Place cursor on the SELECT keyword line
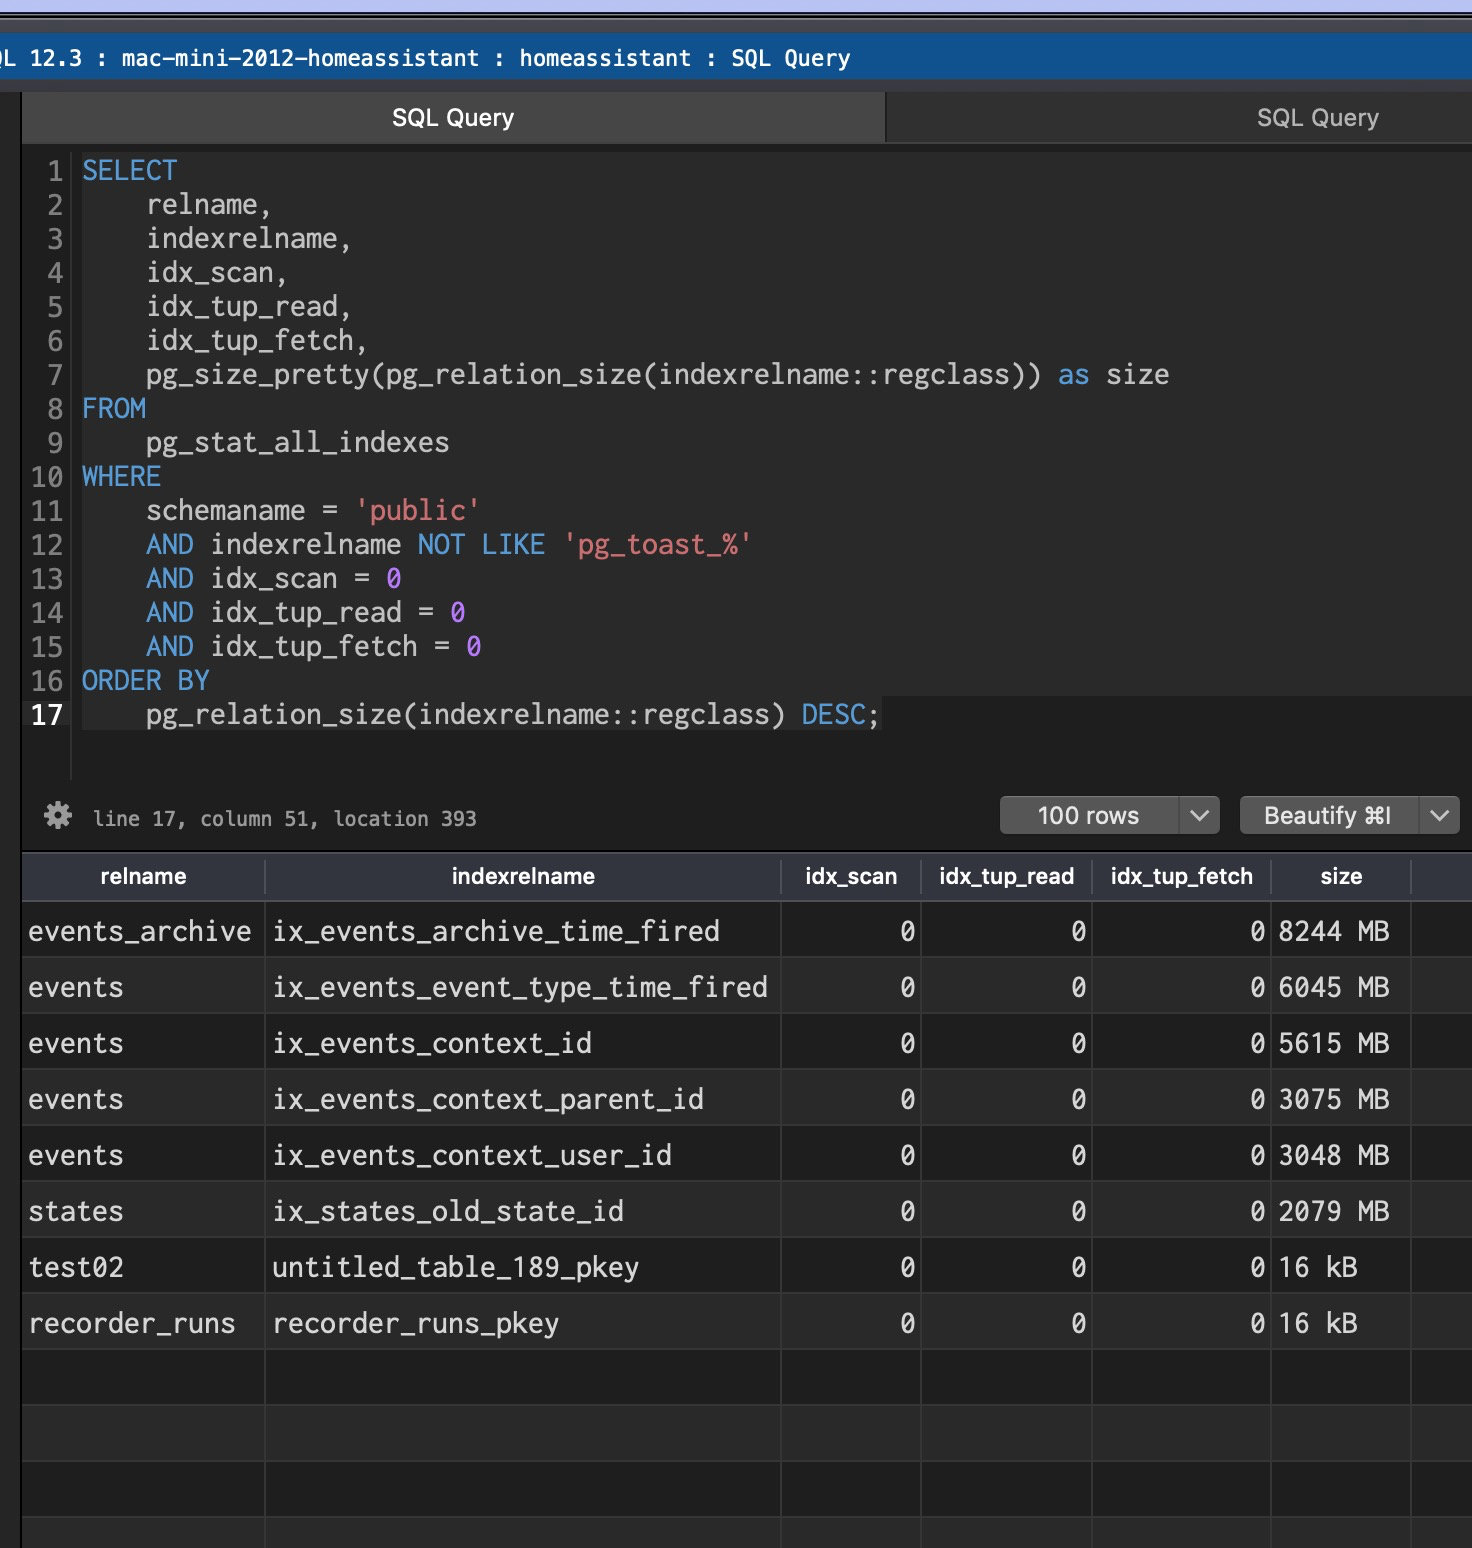The height and width of the screenshot is (1548, 1472). pyautogui.click(x=130, y=171)
